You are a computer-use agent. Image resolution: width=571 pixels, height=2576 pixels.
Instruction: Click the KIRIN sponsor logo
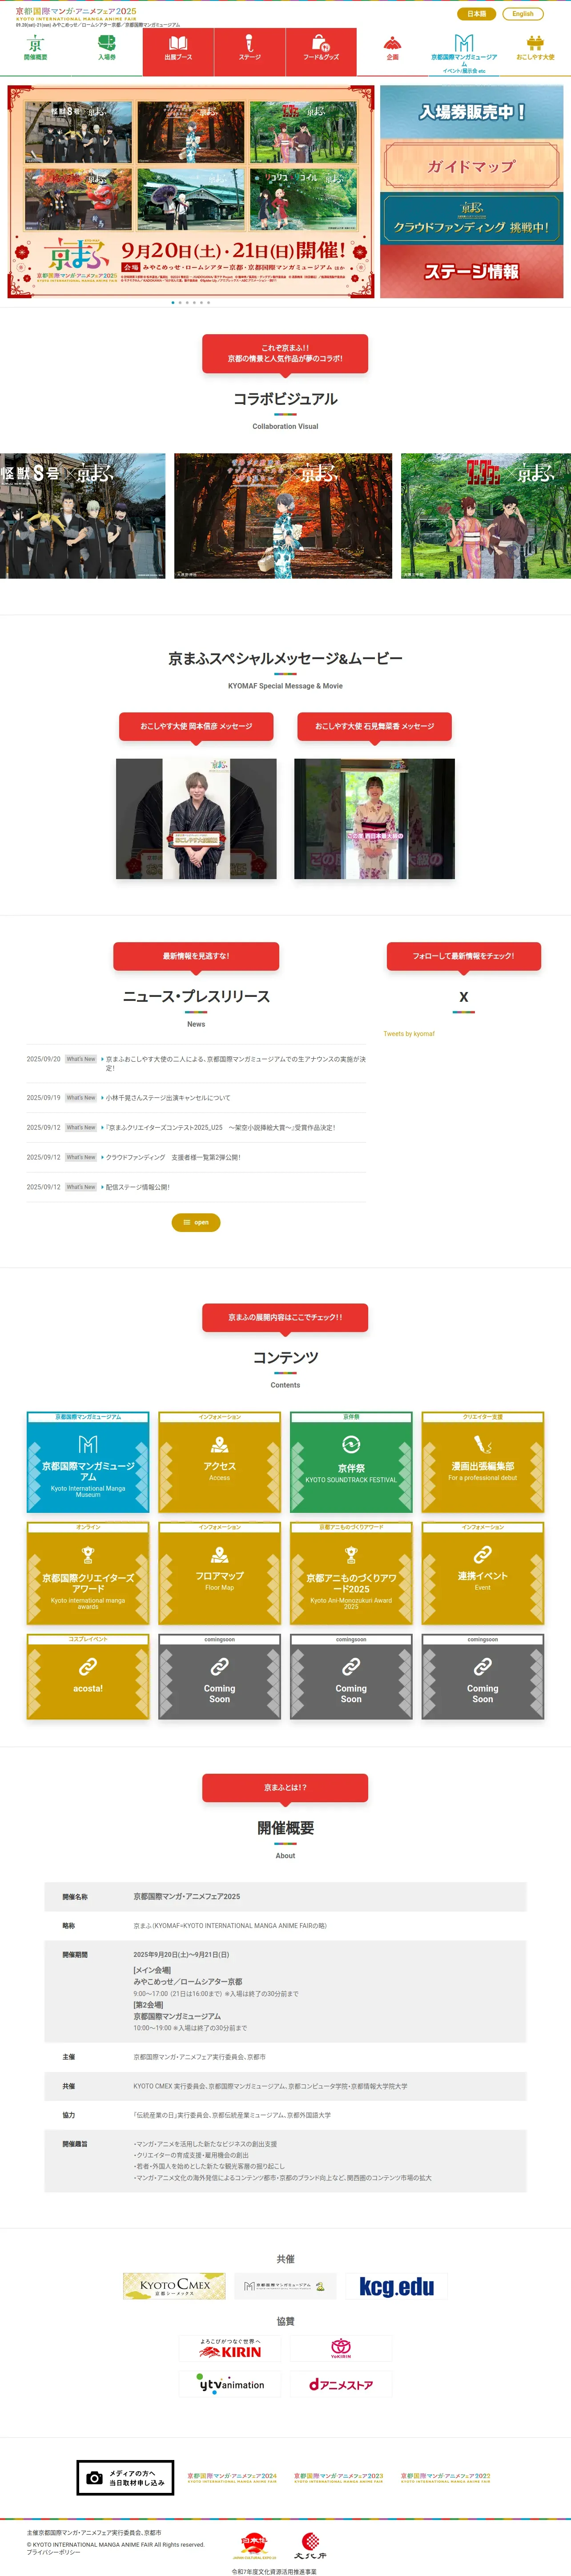230,2347
